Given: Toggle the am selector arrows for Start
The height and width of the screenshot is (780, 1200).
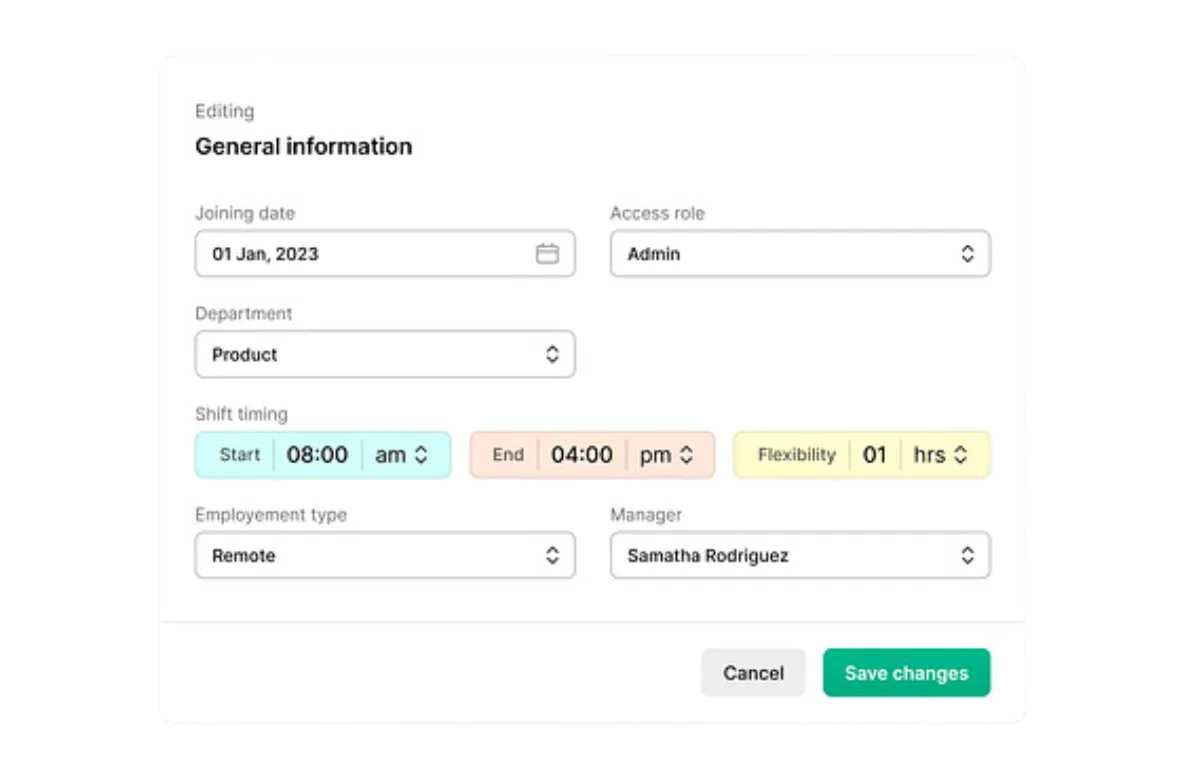Looking at the screenshot, I should [x=421, y=455].
